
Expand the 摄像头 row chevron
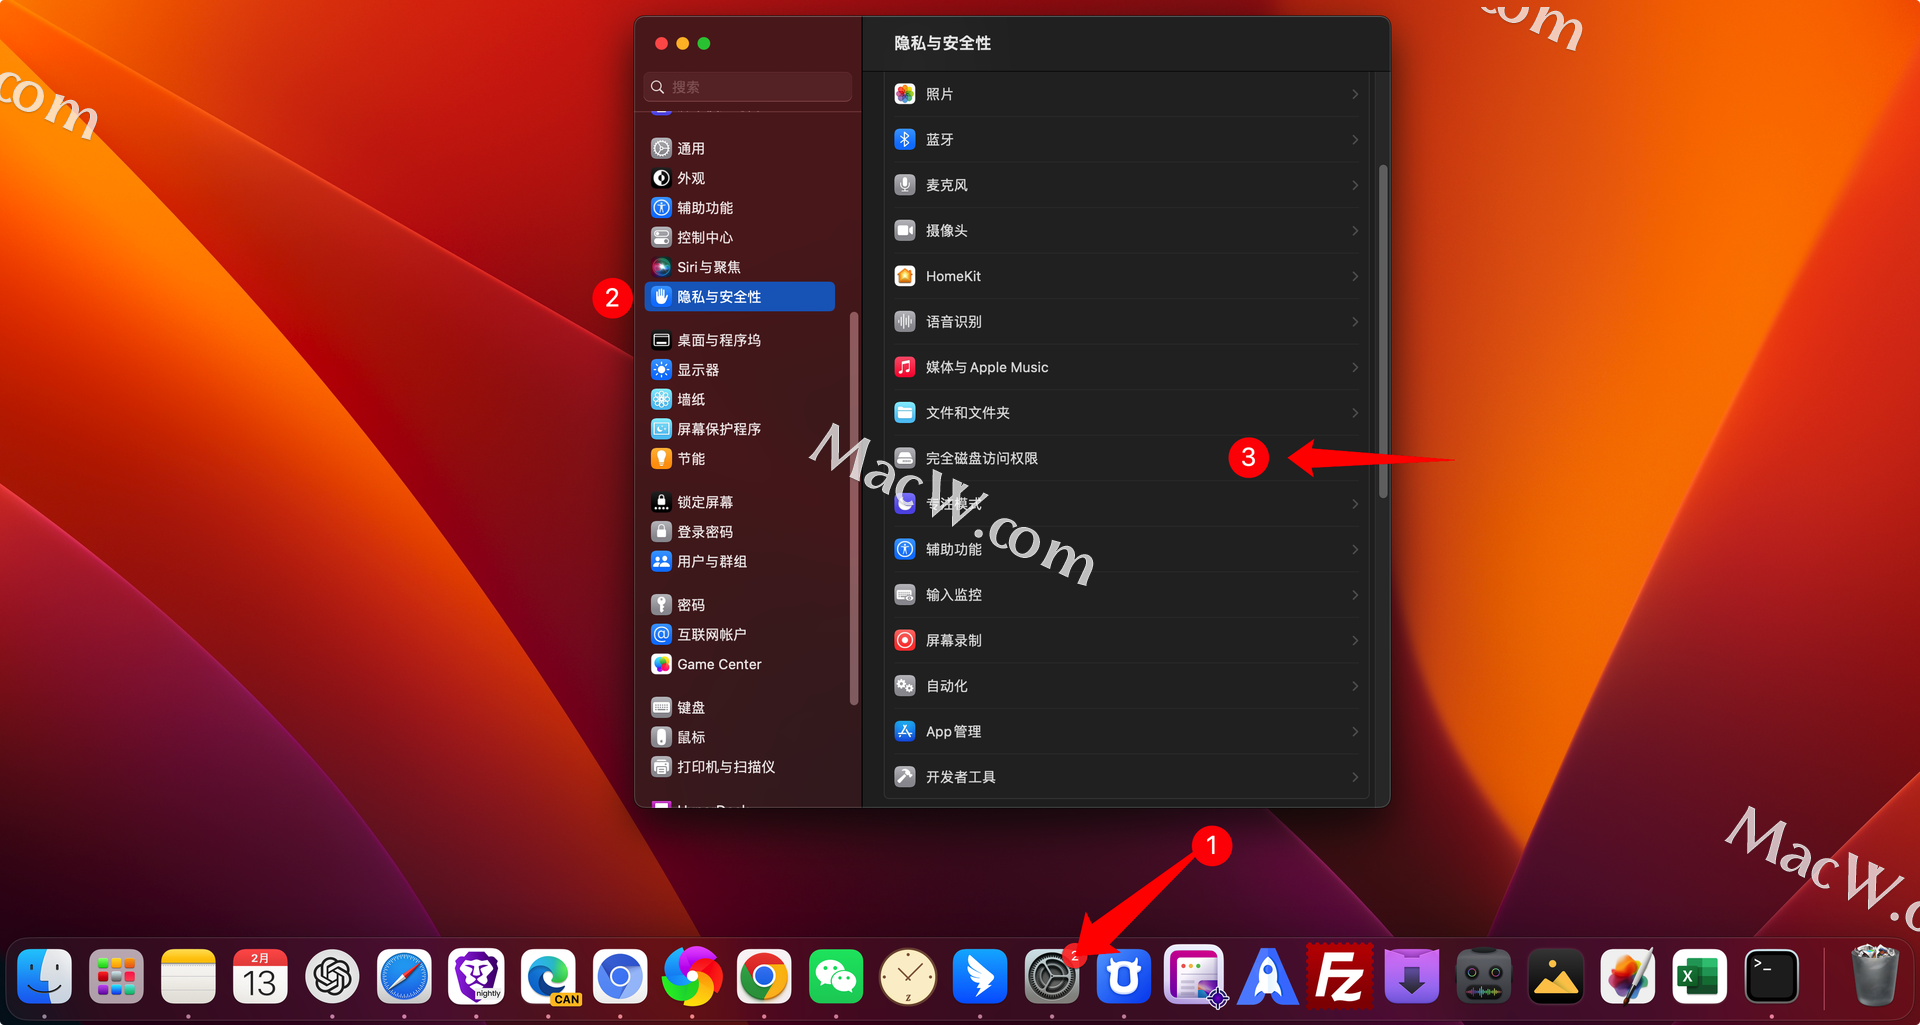click(x=1355, y=230)
